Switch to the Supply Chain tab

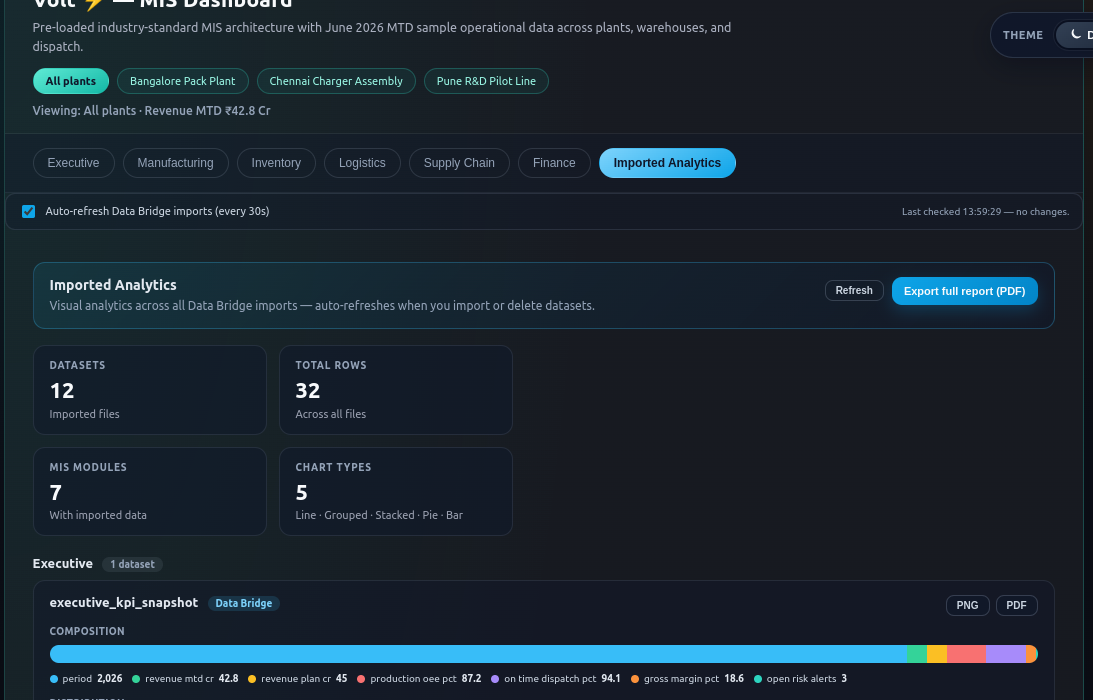click(x=459, y=163)
